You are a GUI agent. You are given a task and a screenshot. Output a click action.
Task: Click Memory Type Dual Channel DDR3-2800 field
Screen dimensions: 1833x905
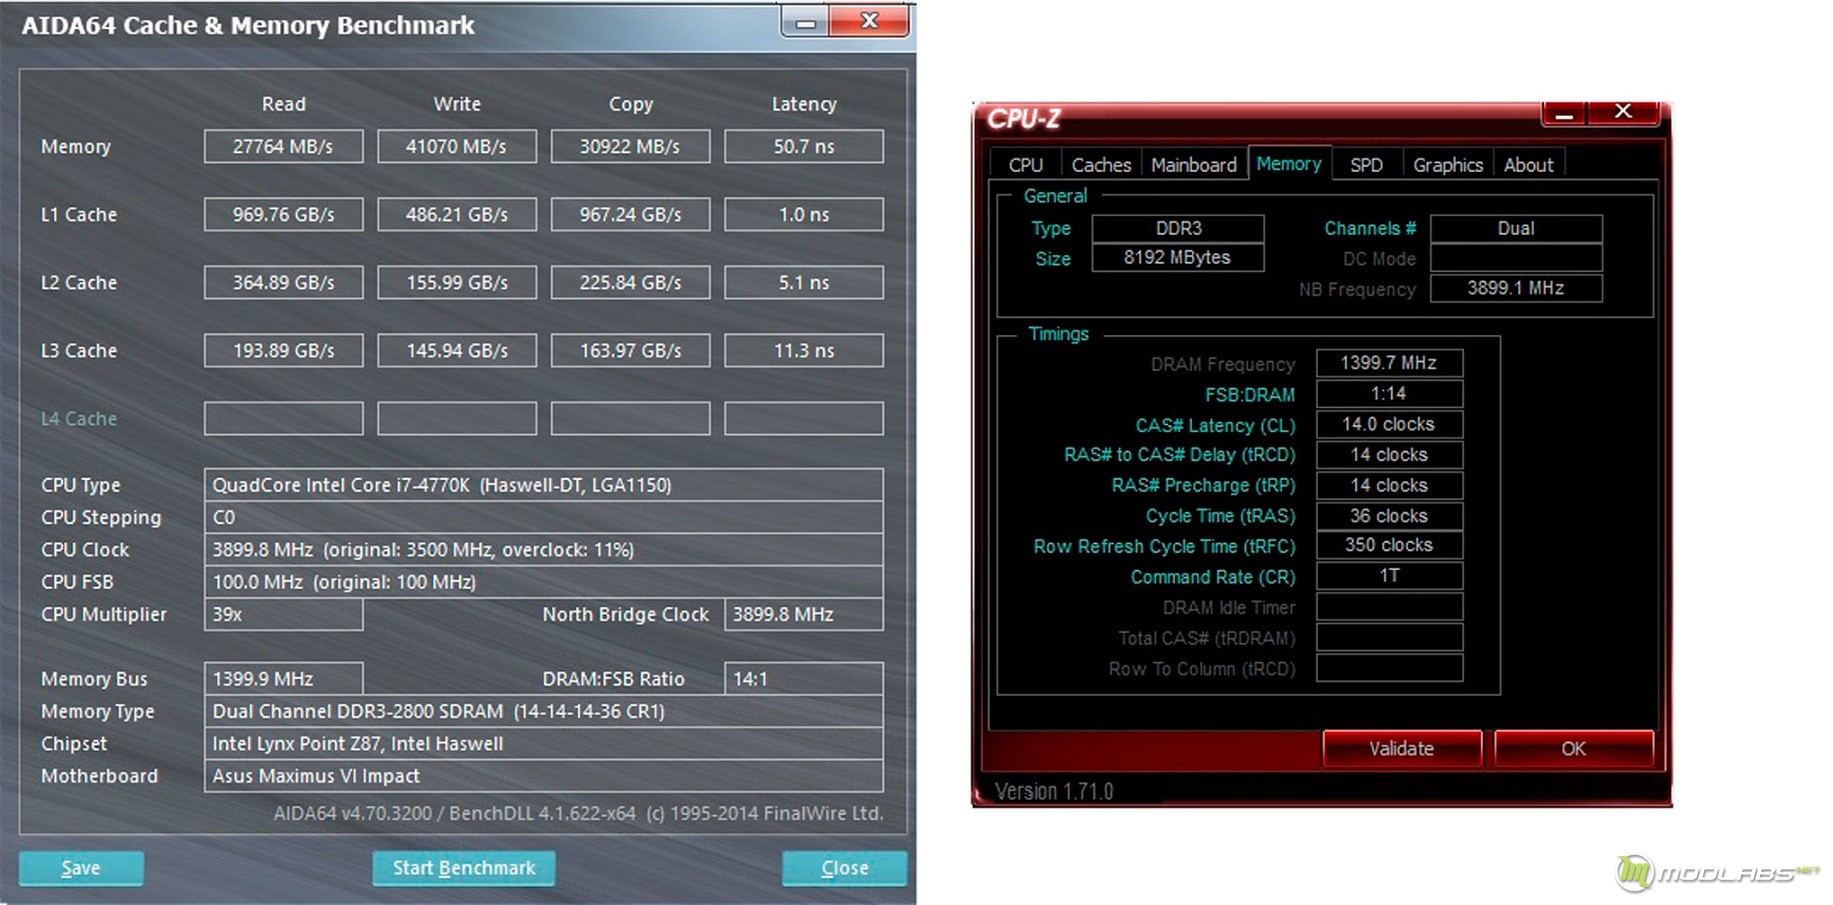(544, 711)
